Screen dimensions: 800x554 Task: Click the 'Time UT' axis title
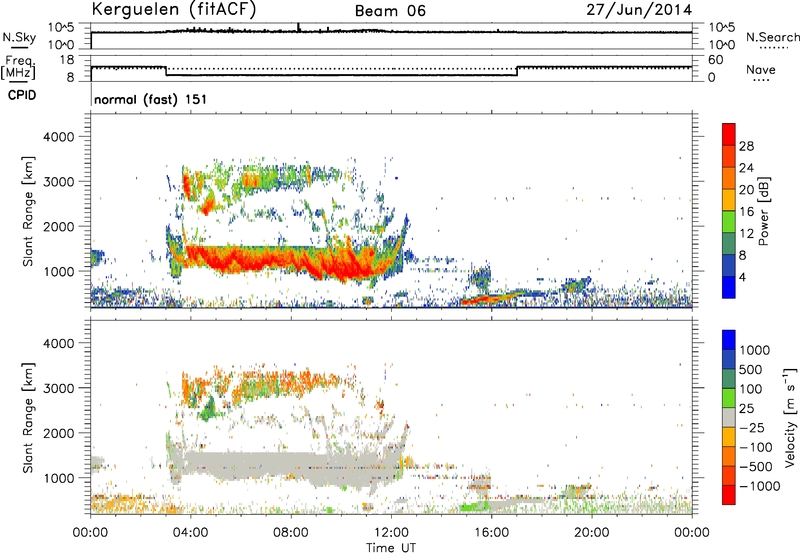(x=391, y=548)
